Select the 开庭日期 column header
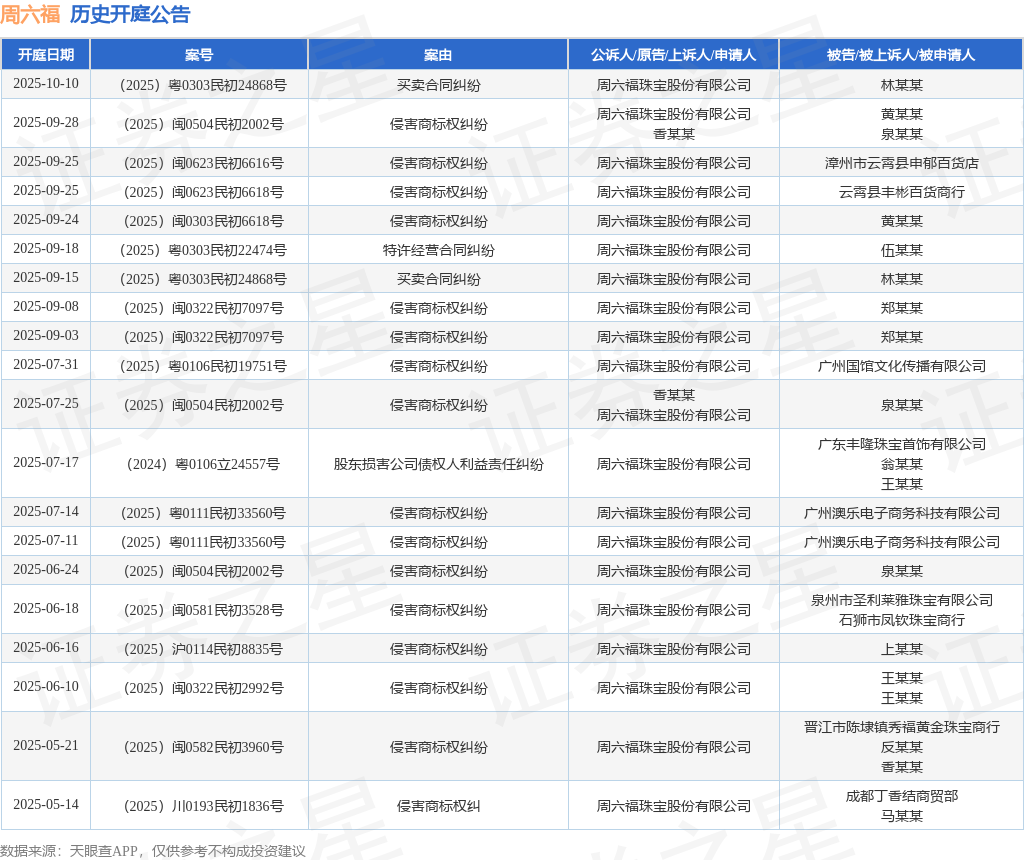Screen dimensions: 1024x860 pyautogui.click(x=46, y=55)
